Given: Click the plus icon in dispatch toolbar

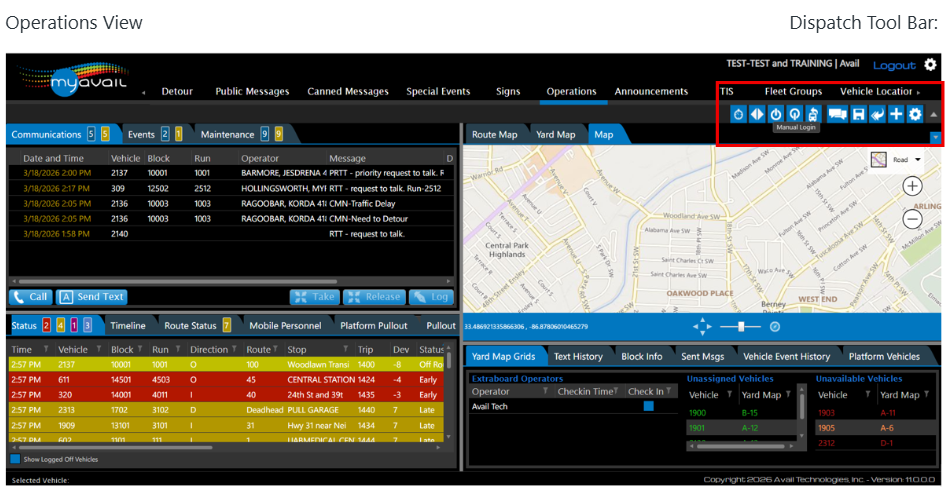Looking at the screenshot, I should tap(896, 114).
